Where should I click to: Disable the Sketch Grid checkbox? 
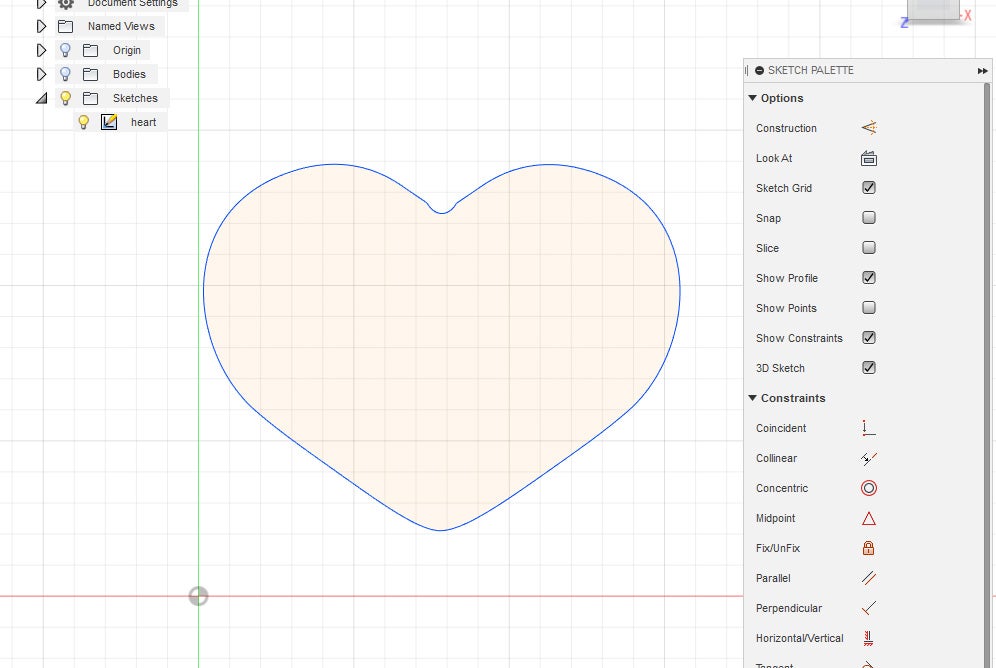click(868, 188)
